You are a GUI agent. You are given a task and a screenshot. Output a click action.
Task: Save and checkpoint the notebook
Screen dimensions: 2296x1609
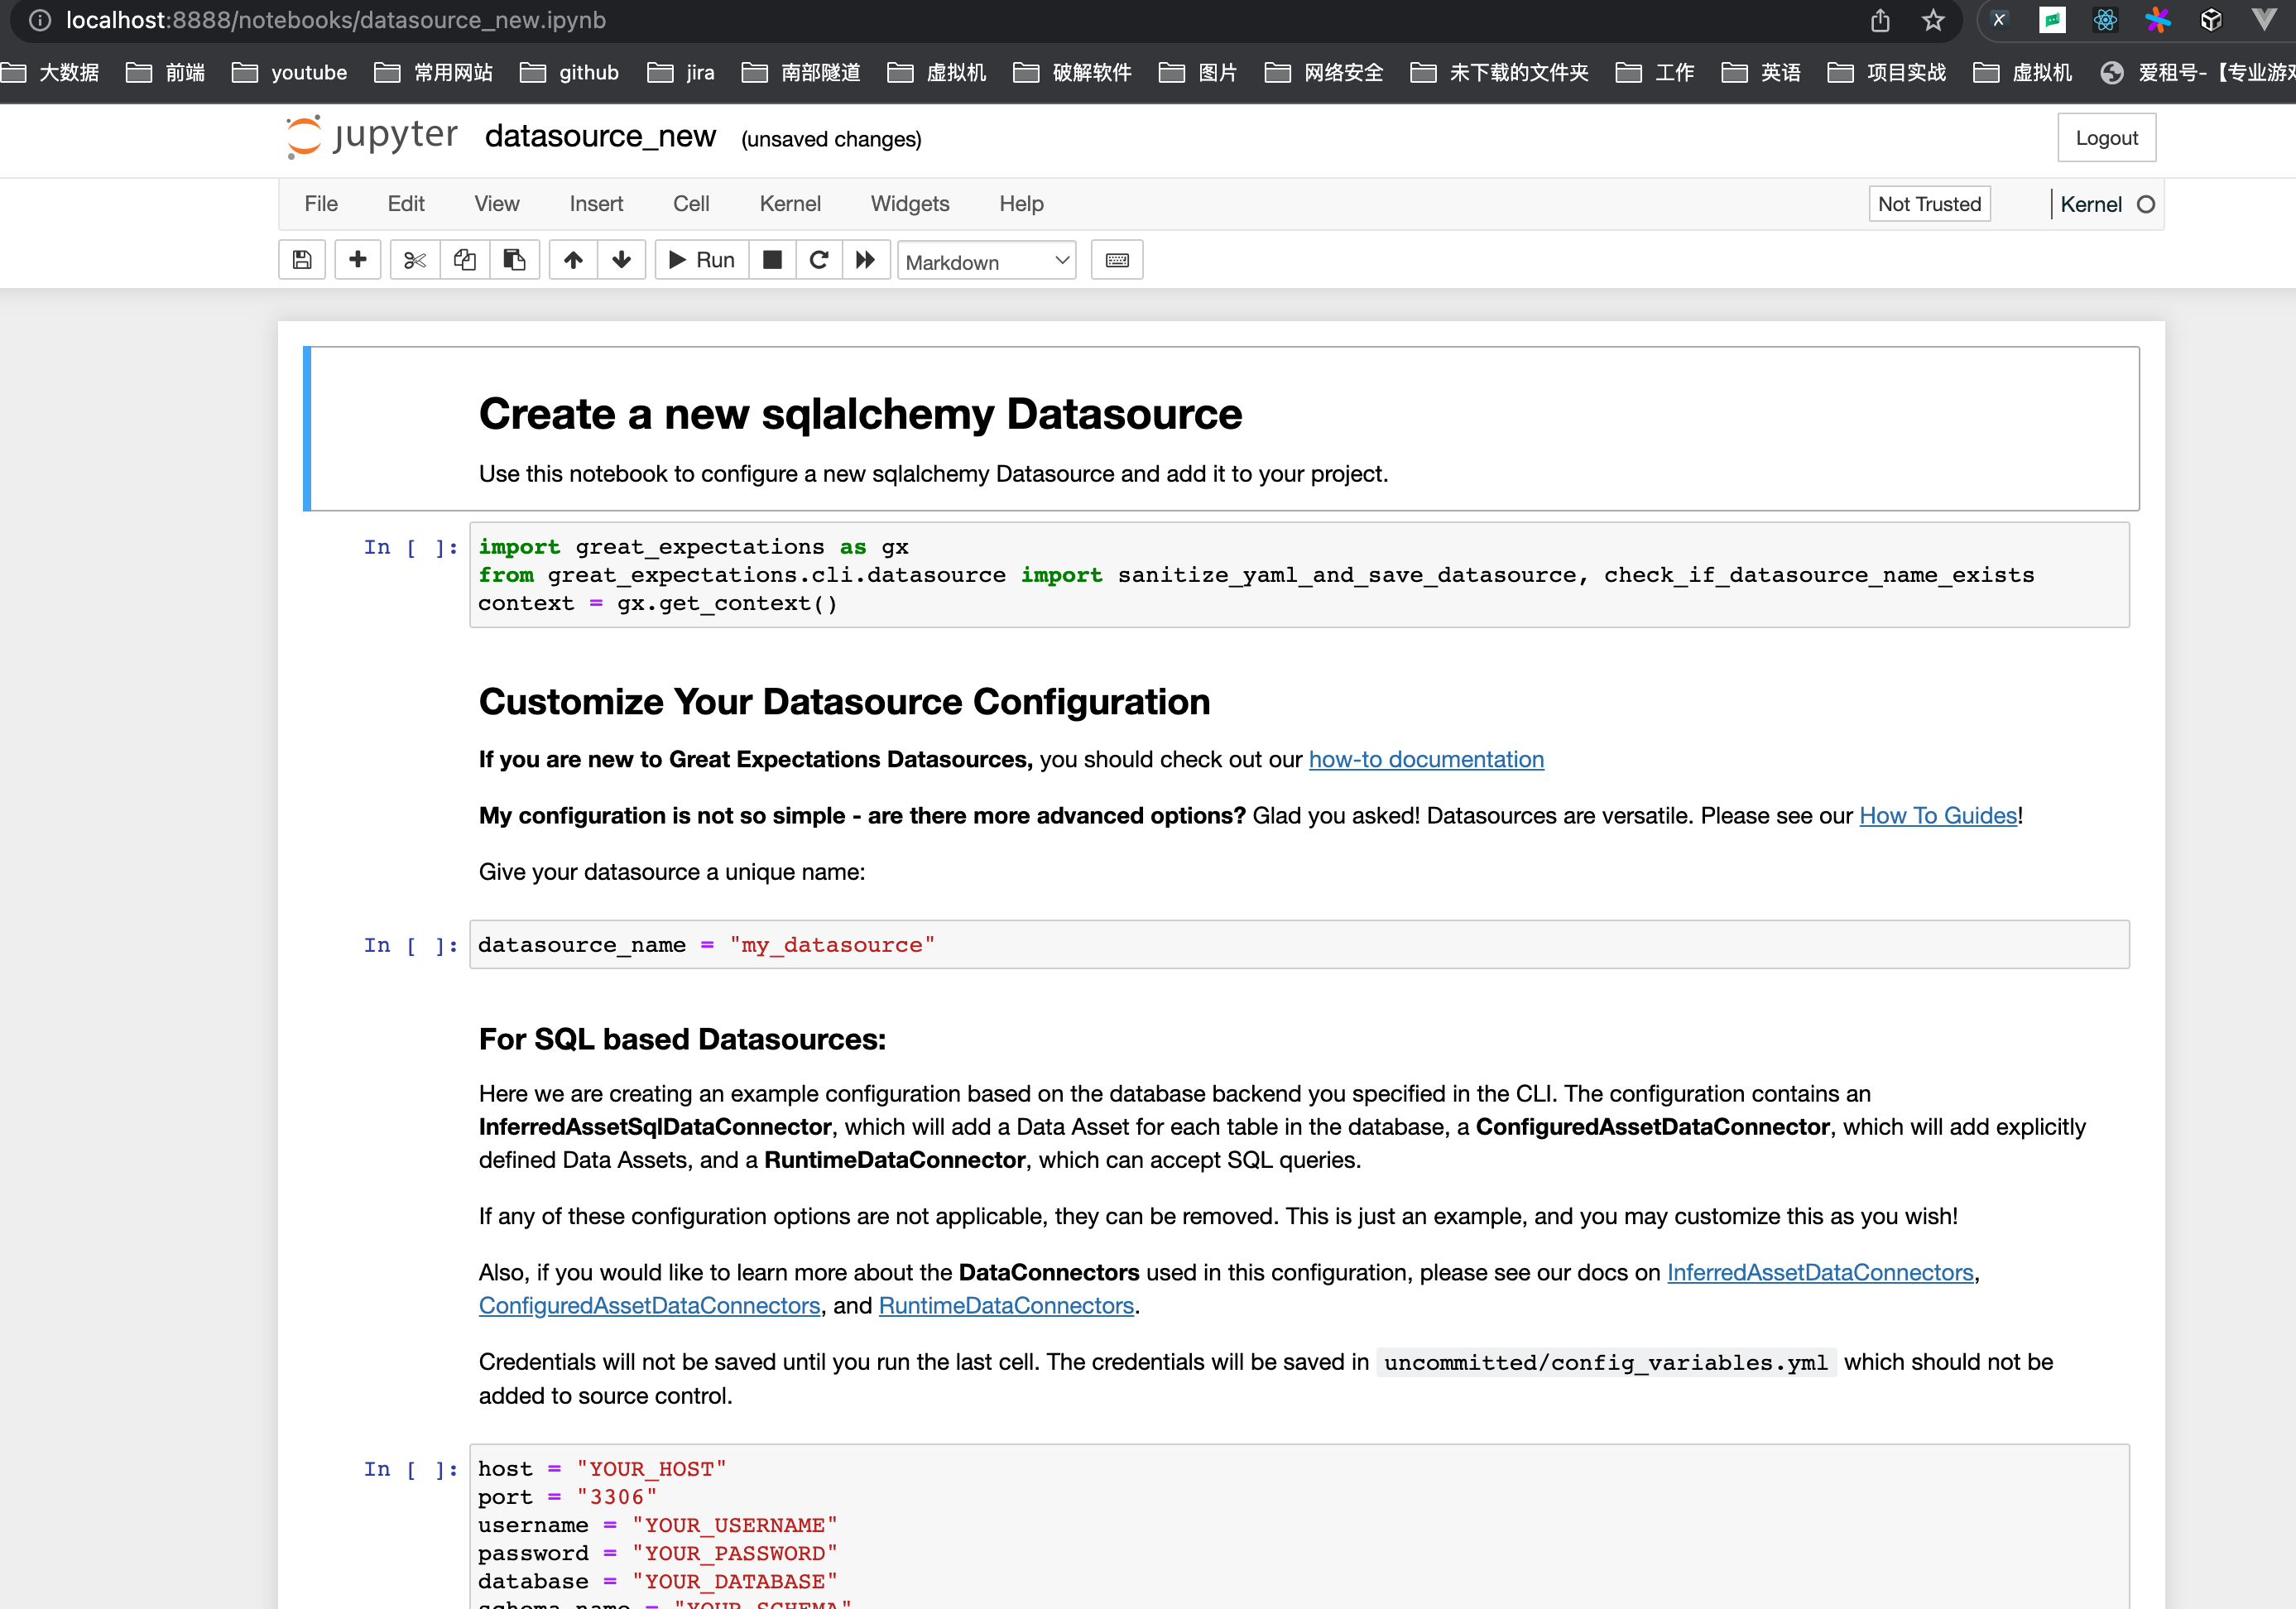pos(302,260)
